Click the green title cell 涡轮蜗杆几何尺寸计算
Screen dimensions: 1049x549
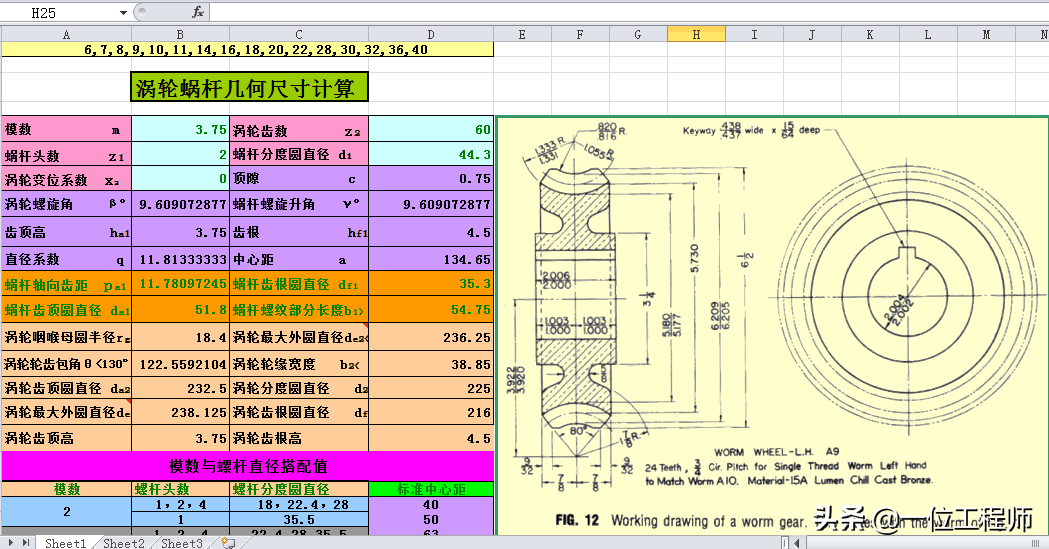click(x=249, y=87)
